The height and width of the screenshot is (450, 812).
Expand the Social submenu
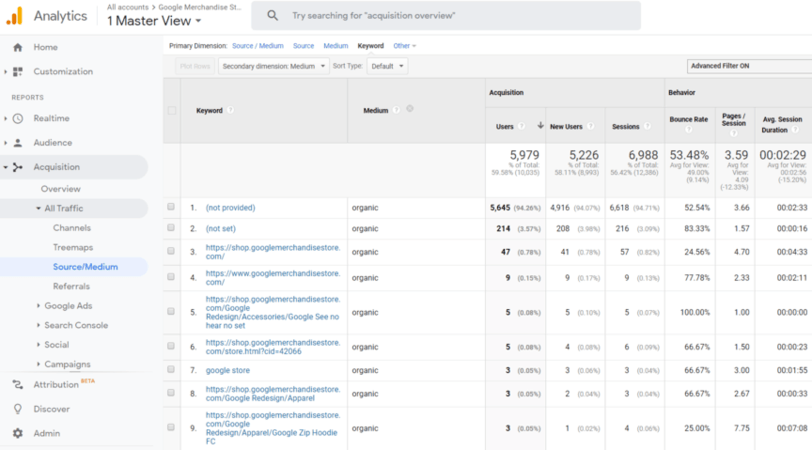[x=38, y=344]
